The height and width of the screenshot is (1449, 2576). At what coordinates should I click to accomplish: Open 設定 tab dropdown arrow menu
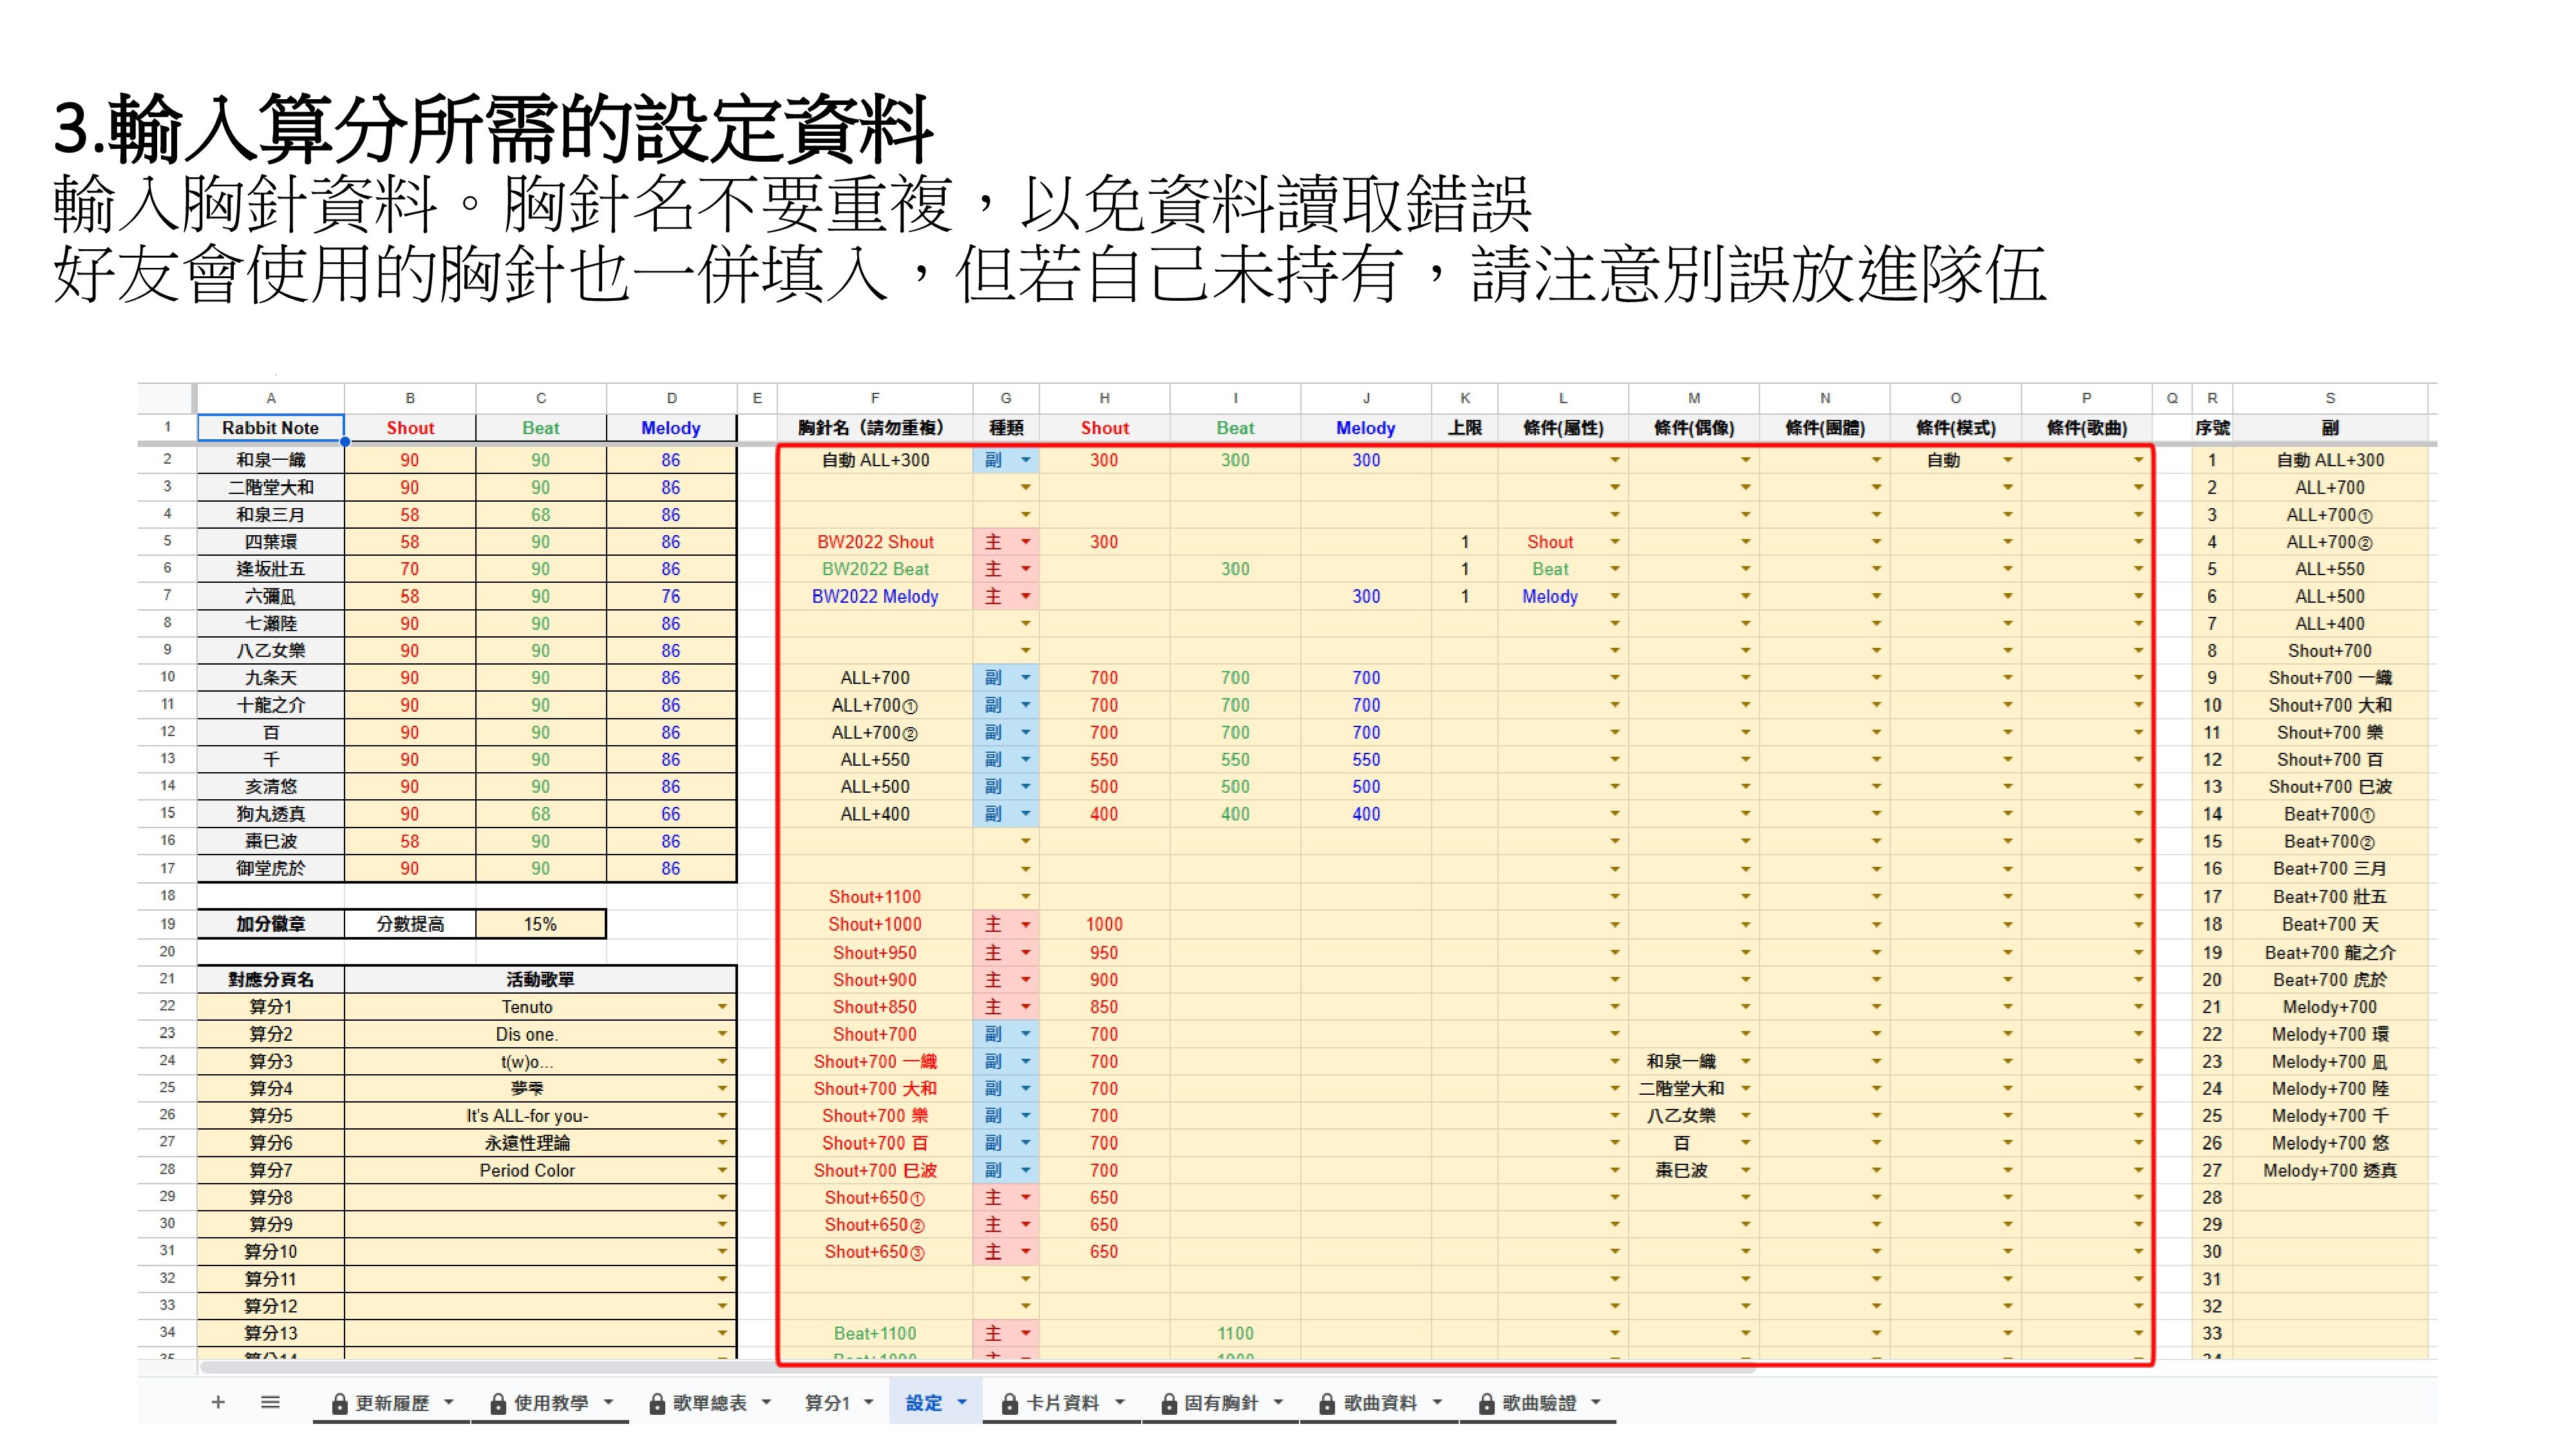click(962, 1402)
